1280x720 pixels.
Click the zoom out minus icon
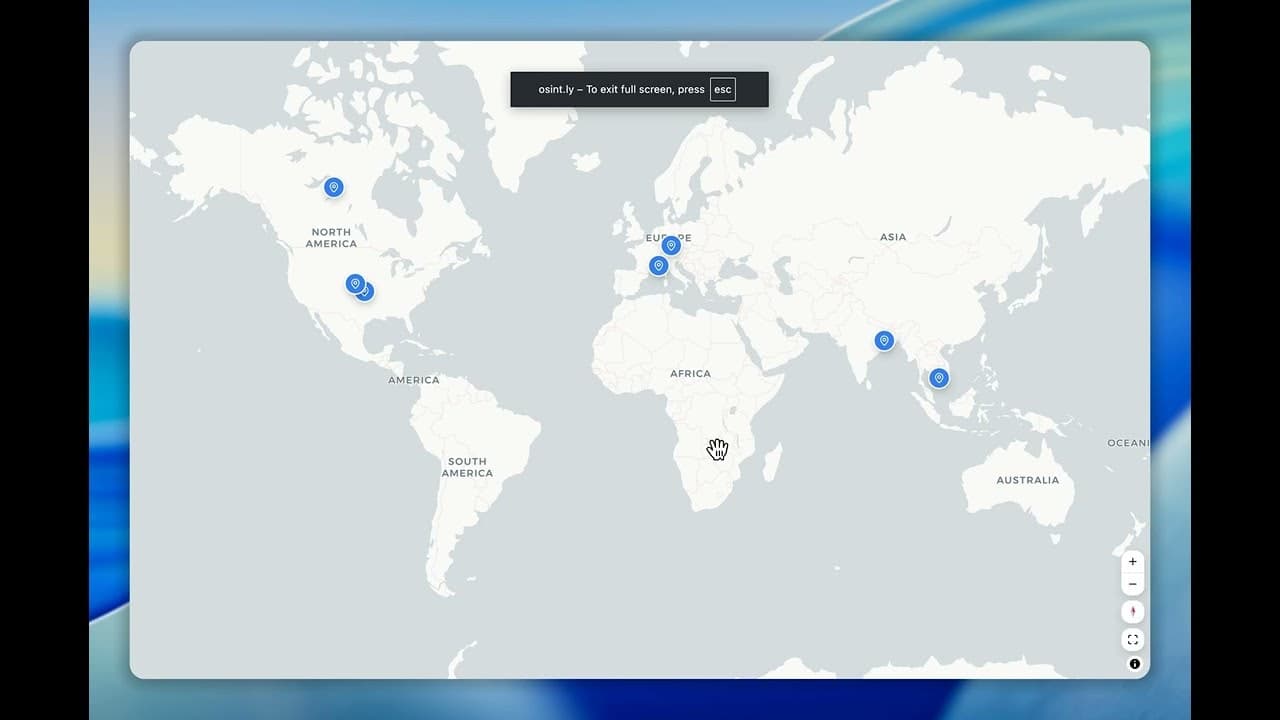(x=1132, y=584)
